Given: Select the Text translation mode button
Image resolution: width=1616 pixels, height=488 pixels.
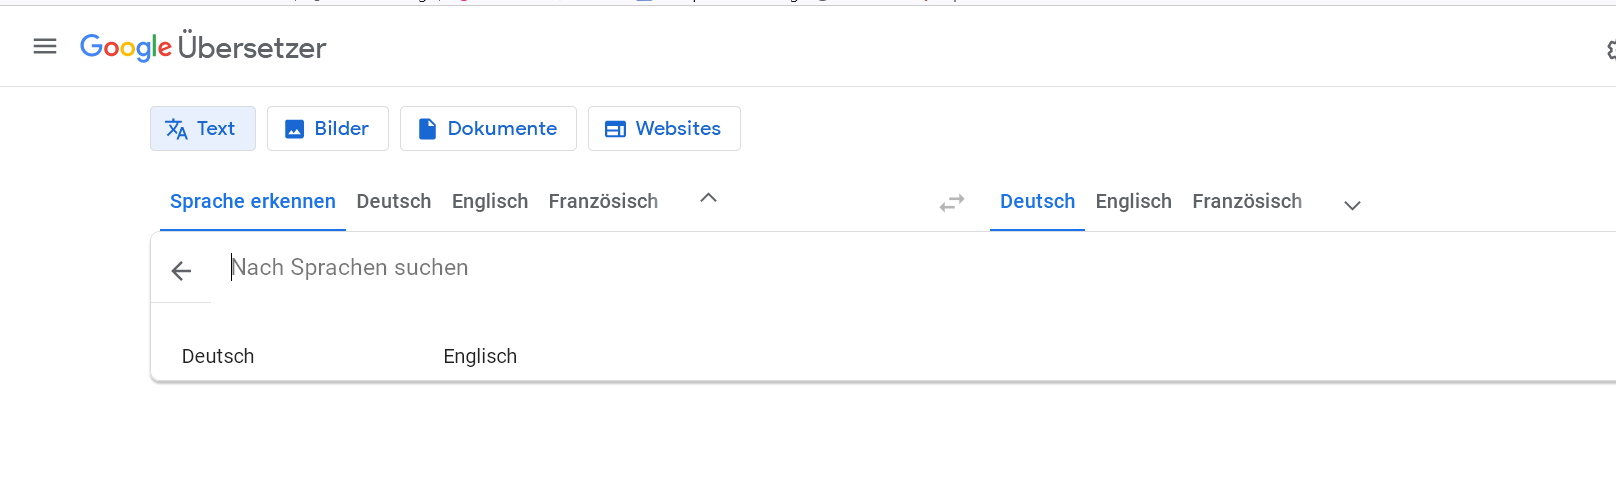Looking at the screenshot, I should 202,129.
